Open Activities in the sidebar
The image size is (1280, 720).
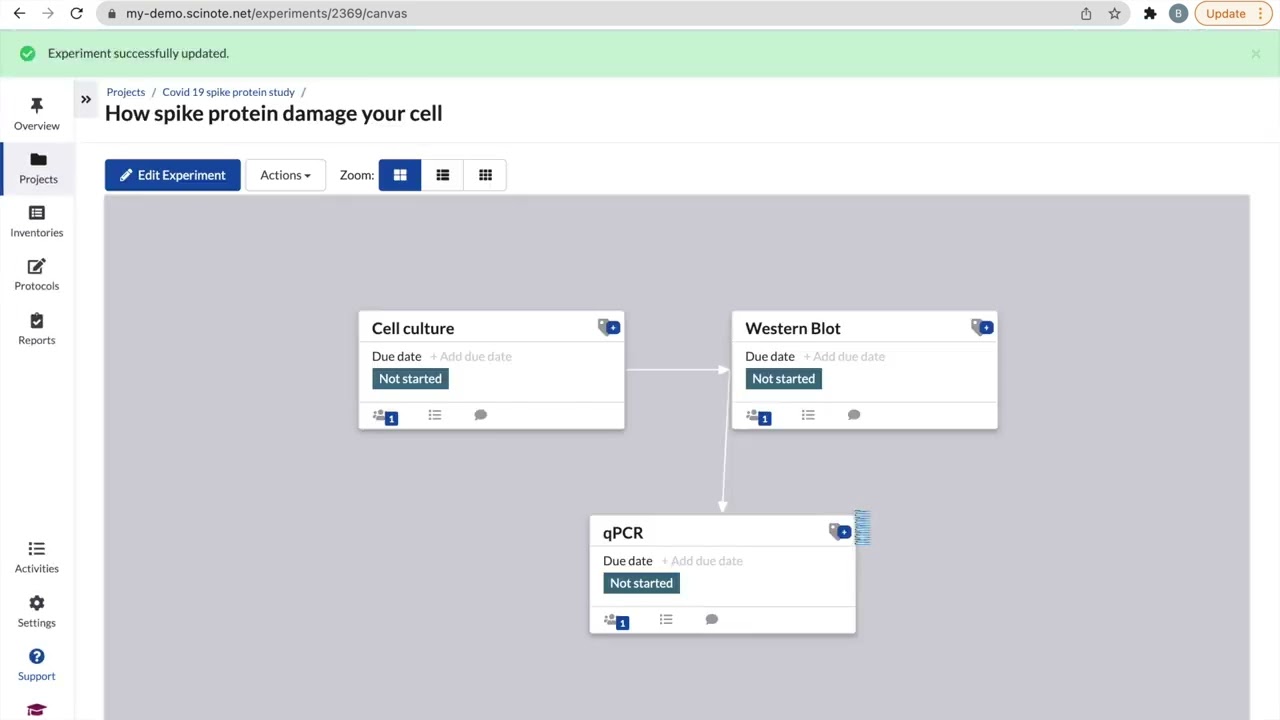pos(37,557)
